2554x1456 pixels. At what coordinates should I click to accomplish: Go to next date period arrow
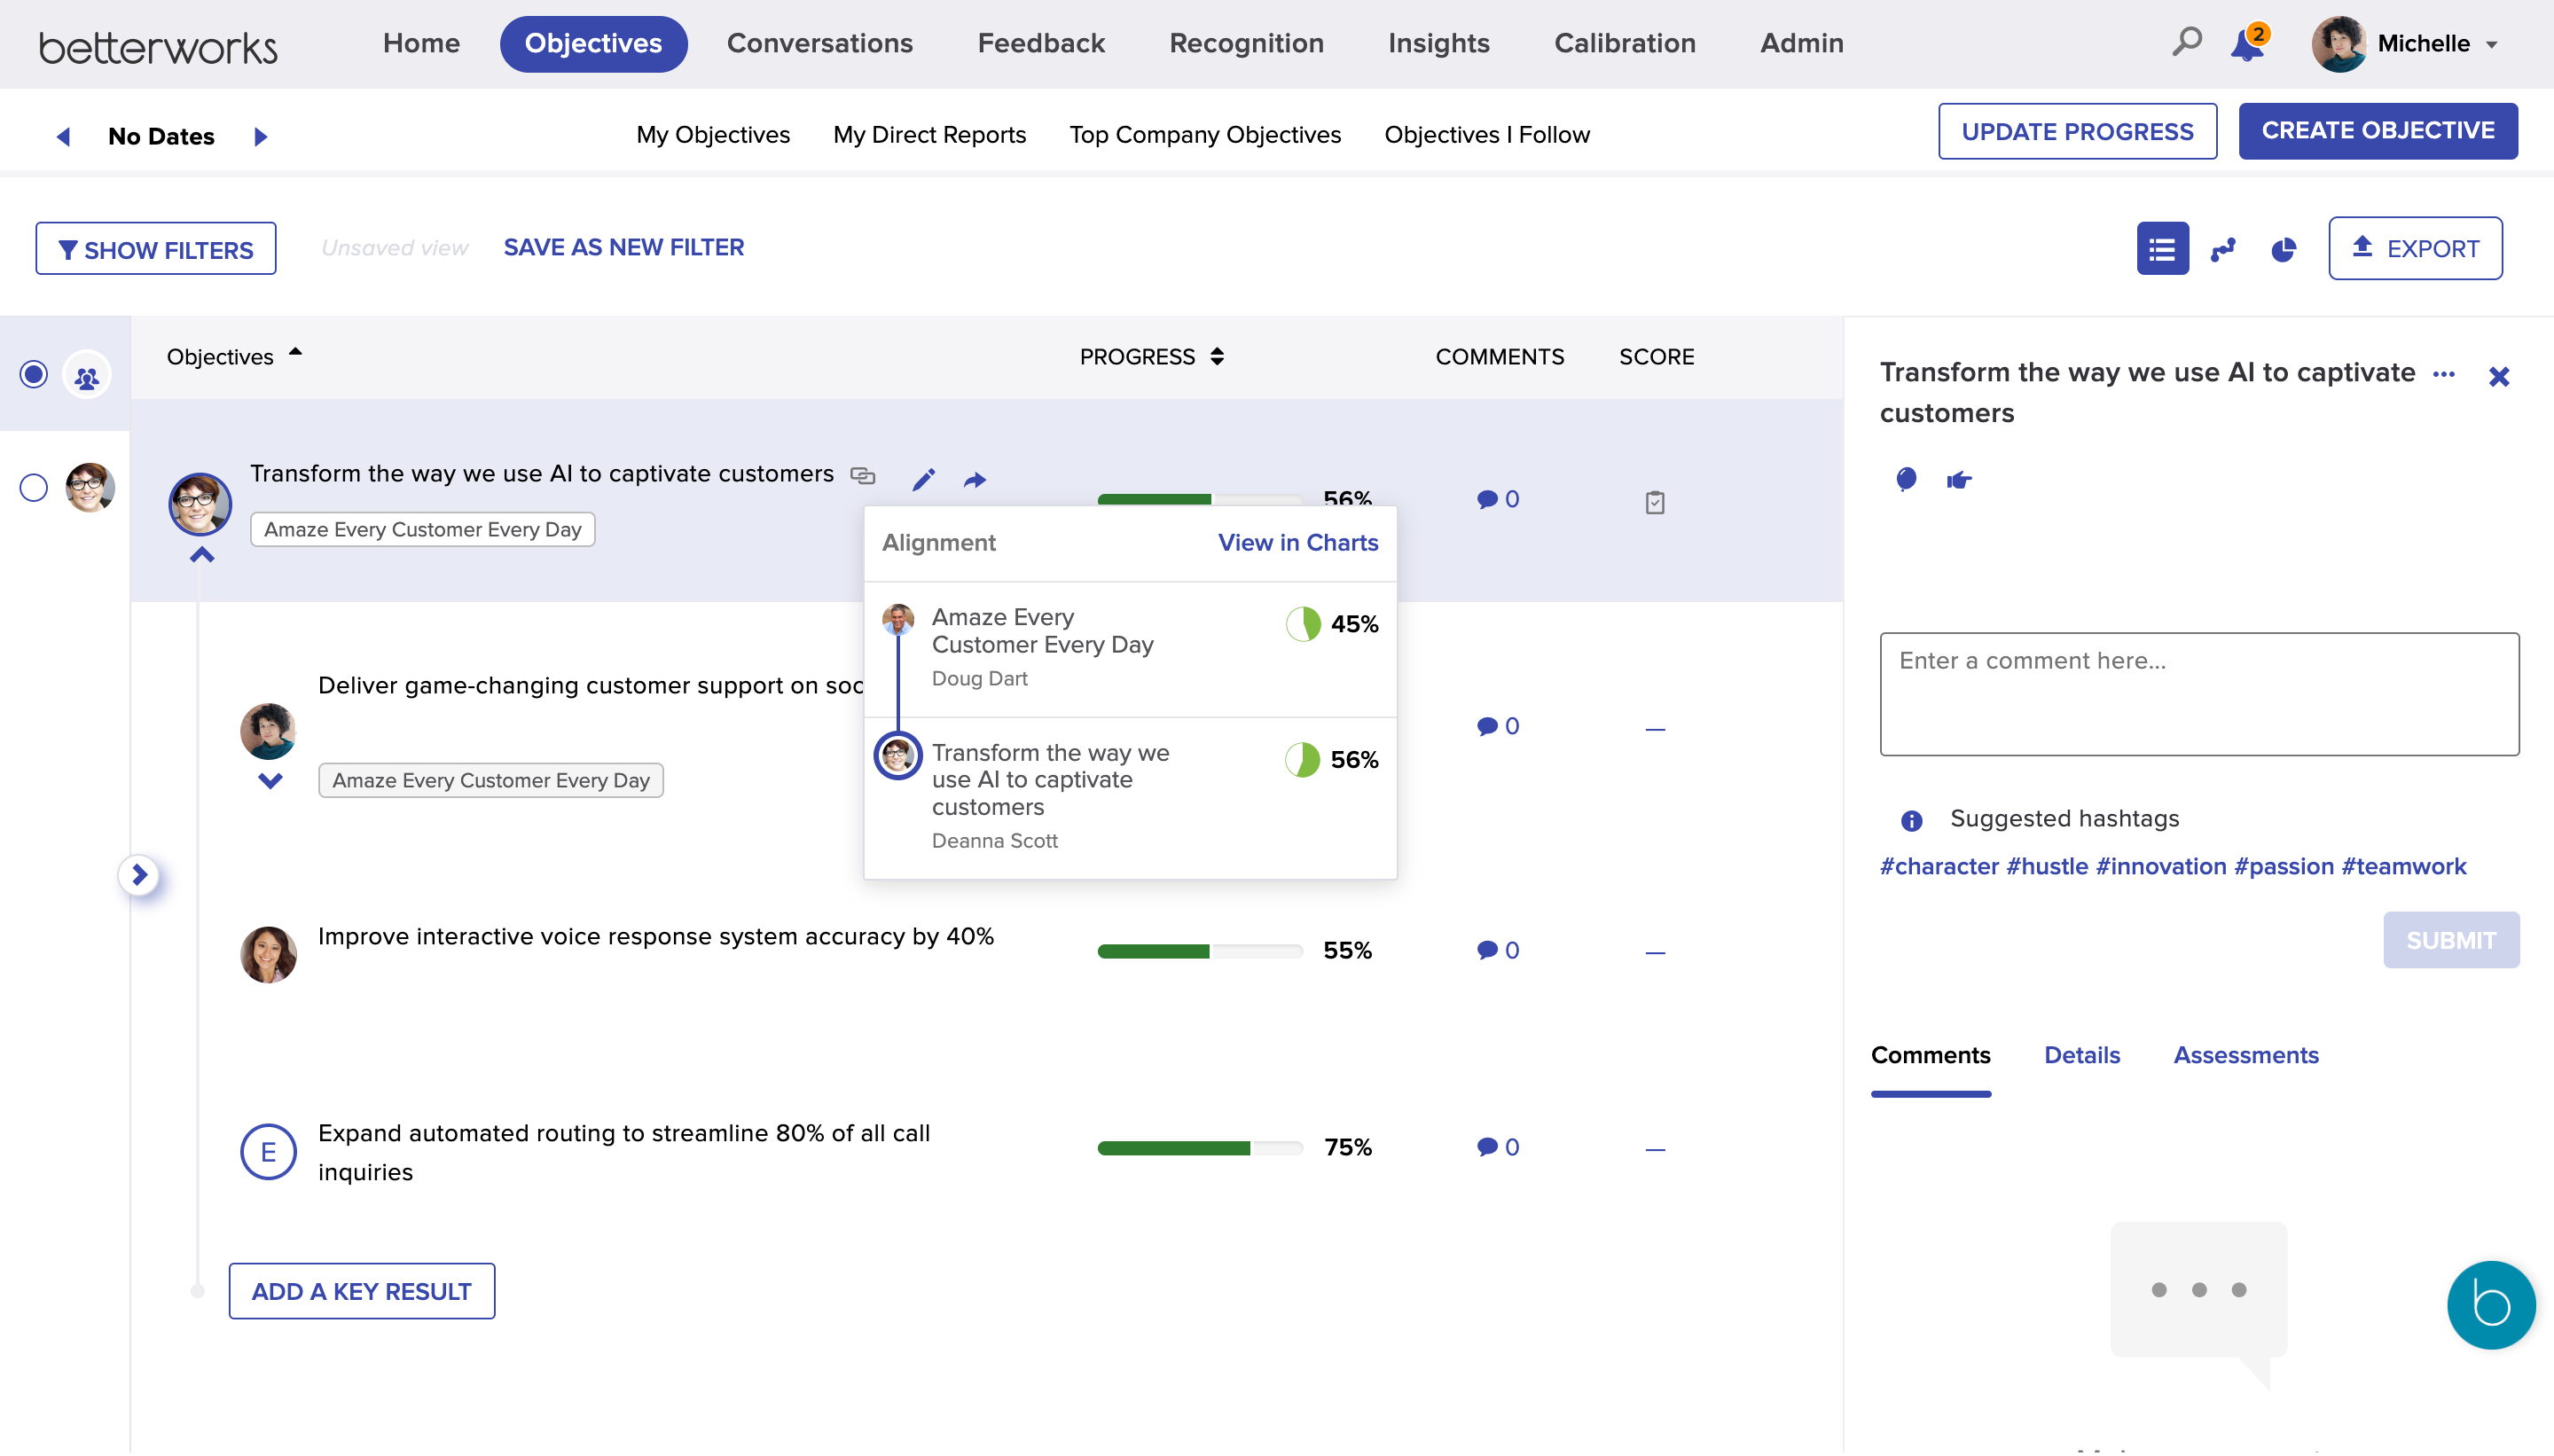[260, 136]
